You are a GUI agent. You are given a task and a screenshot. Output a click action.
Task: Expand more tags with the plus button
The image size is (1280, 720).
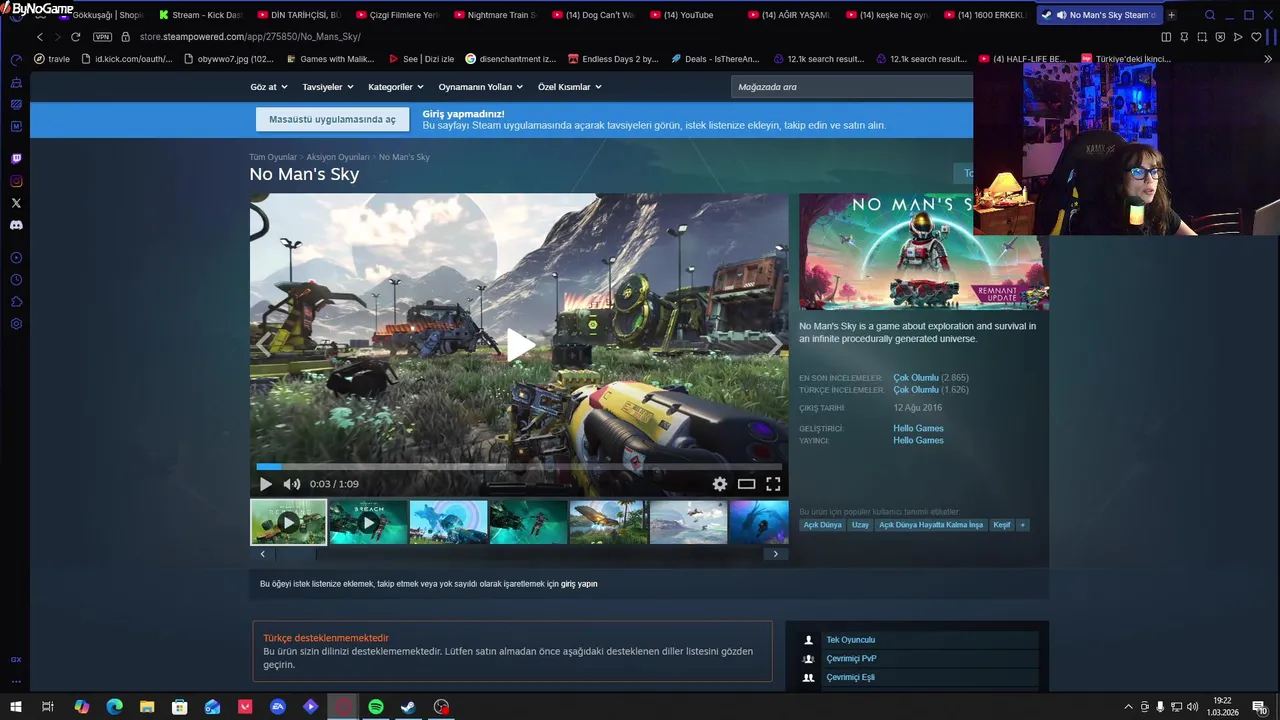1022,525
